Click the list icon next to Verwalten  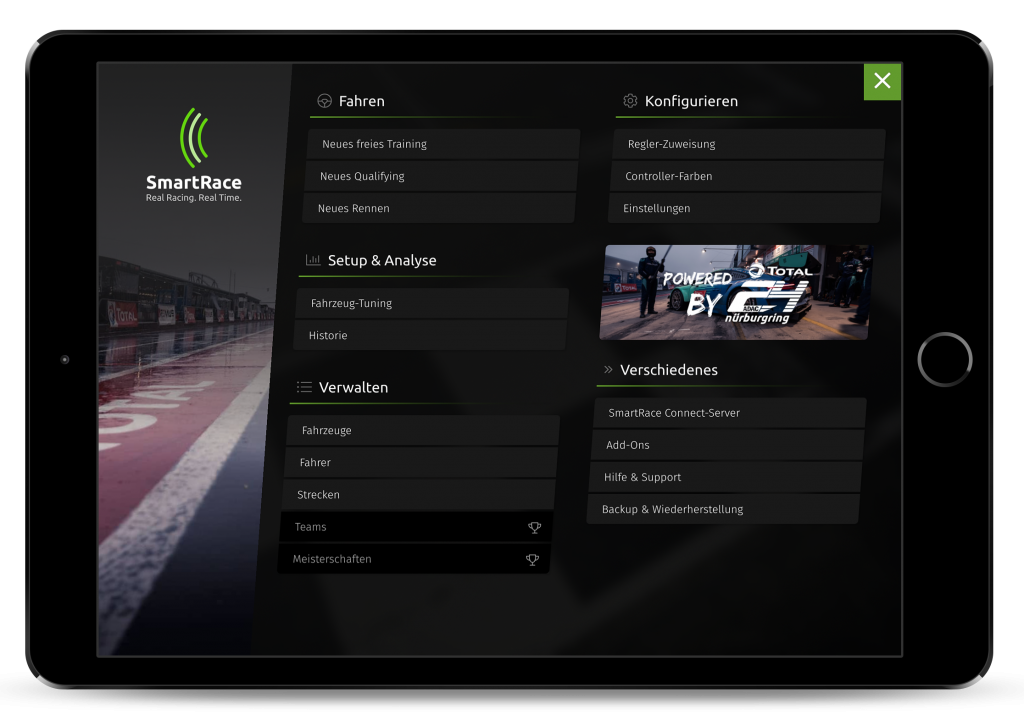[x=304, y=387]
